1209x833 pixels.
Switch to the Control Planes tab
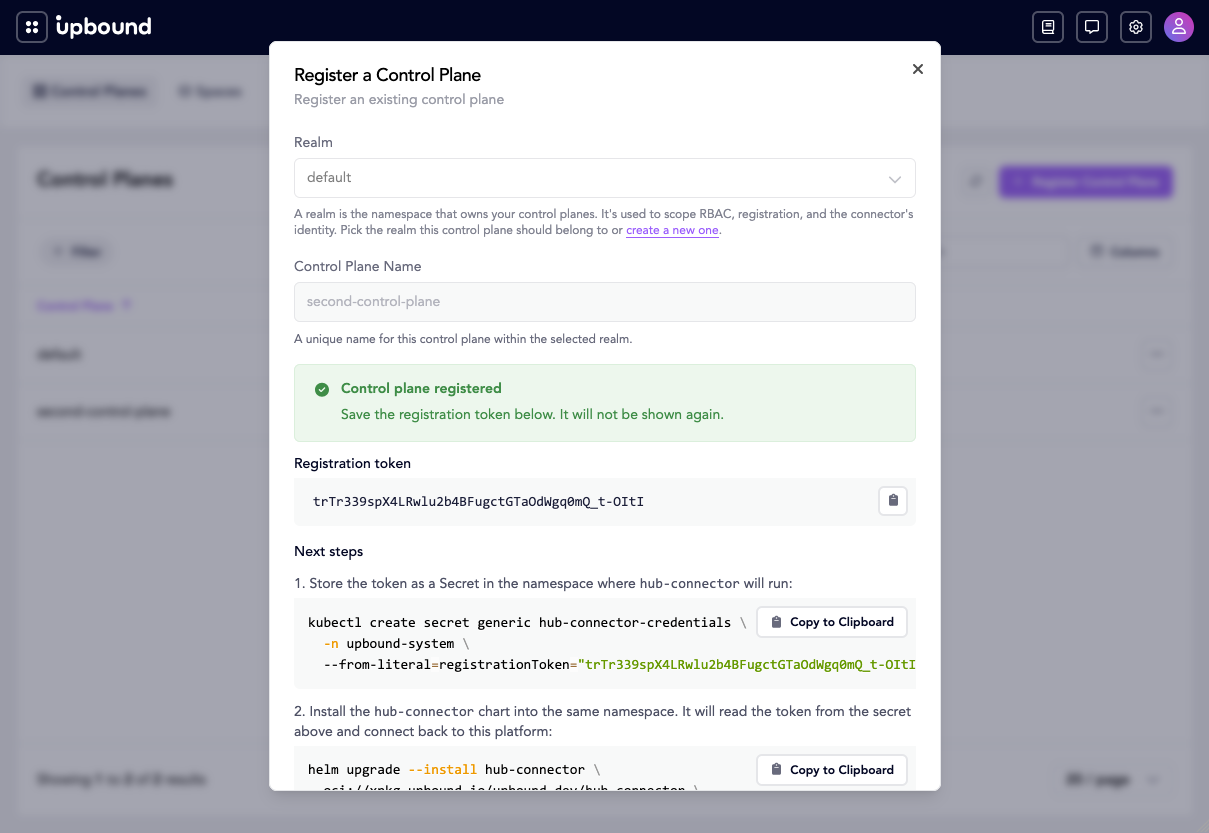(x=91, y=91)
